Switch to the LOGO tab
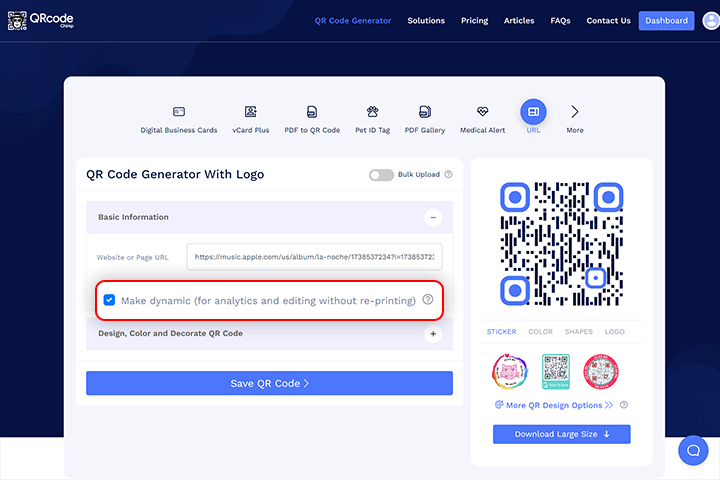The width and height of the screenshot is (720, 480). click(x=614, y=332)
